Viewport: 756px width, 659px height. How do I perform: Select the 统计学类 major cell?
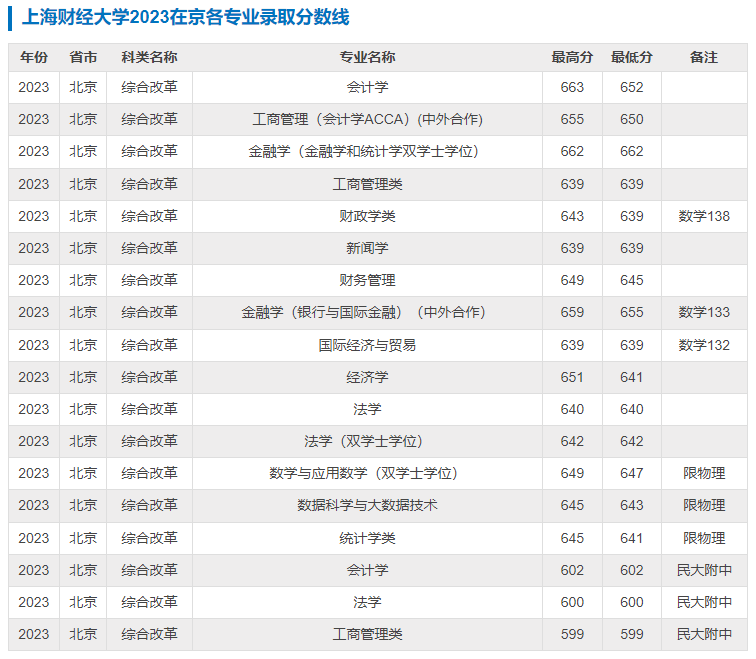[367, 538]
